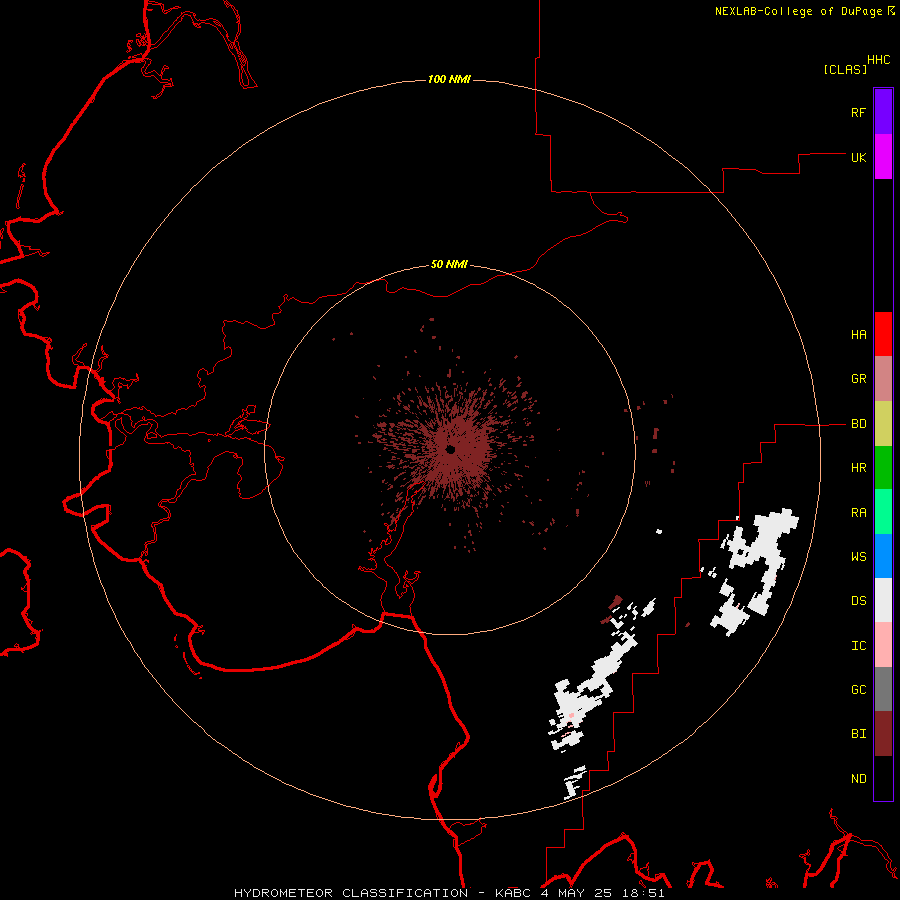Click the HA red legend swatch
The width and height of the screenshot is (900, 900).
point(883,334)
